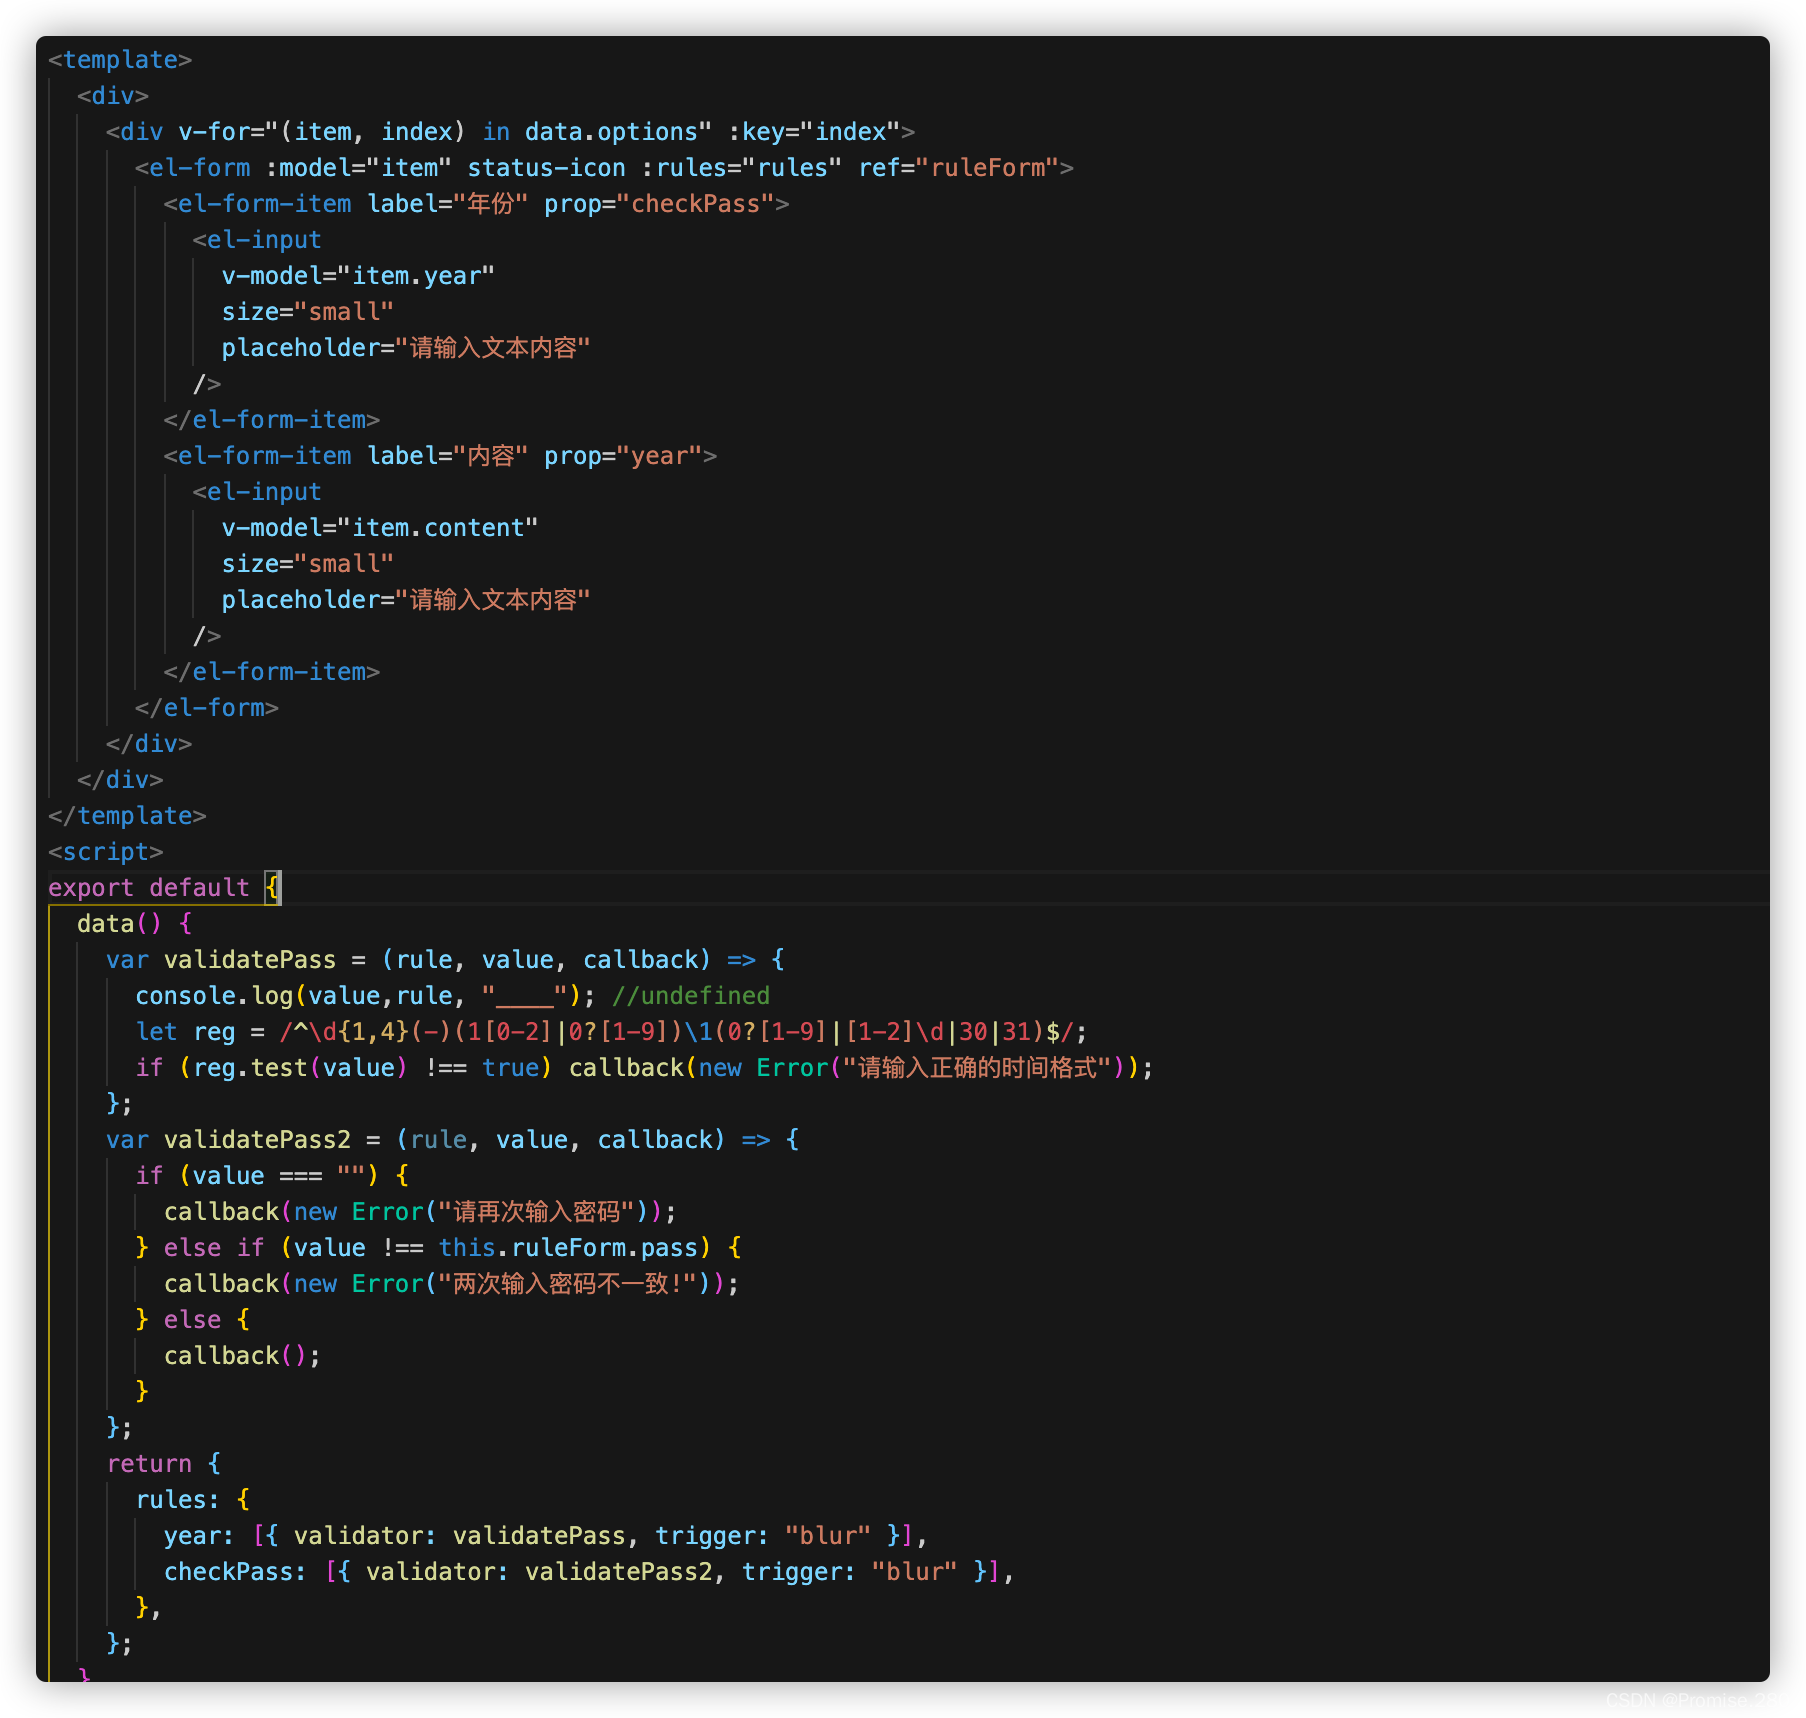Viewport: 1806px width, 1718px height.
Task: Select the export default statement
Action: [149, 887]
